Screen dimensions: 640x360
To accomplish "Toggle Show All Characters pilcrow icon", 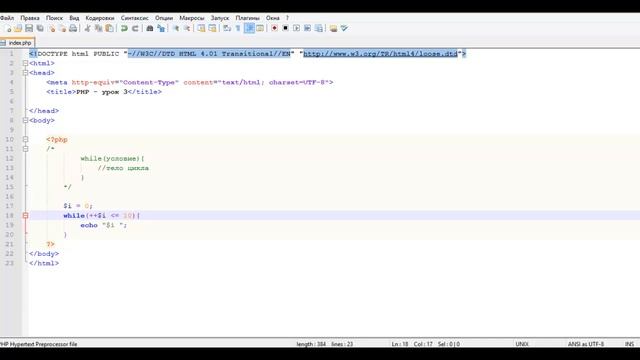I will pos(238,28).
